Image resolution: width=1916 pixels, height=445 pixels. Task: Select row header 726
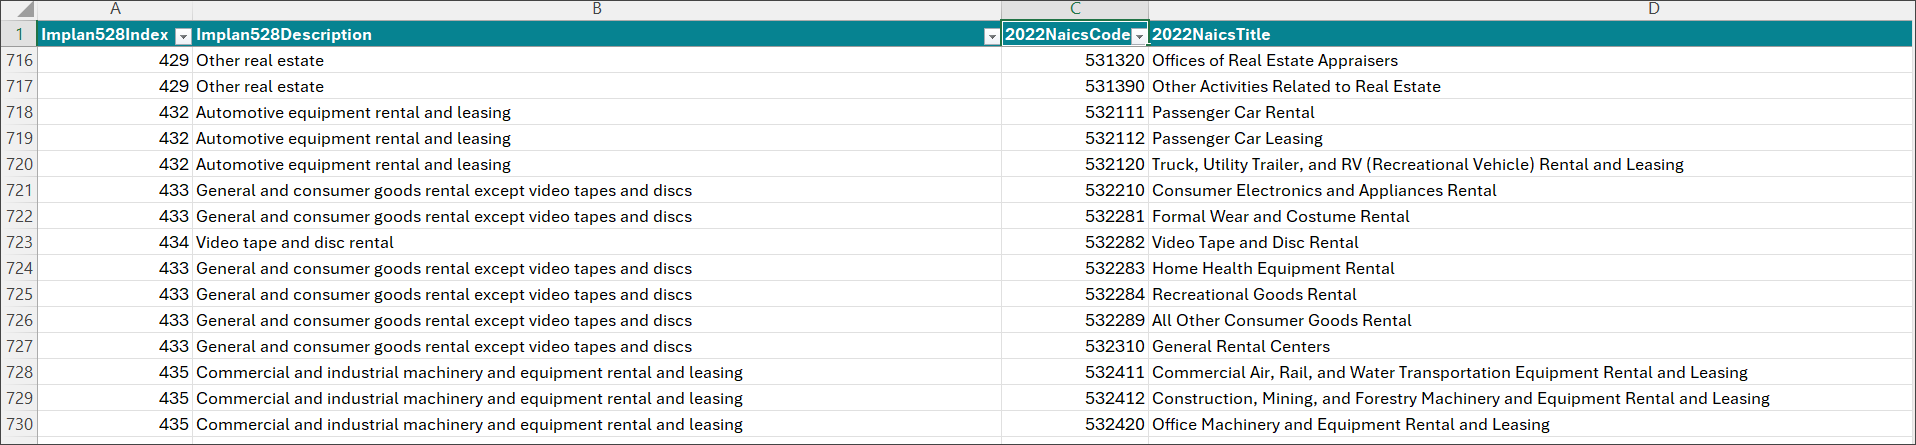19,320
